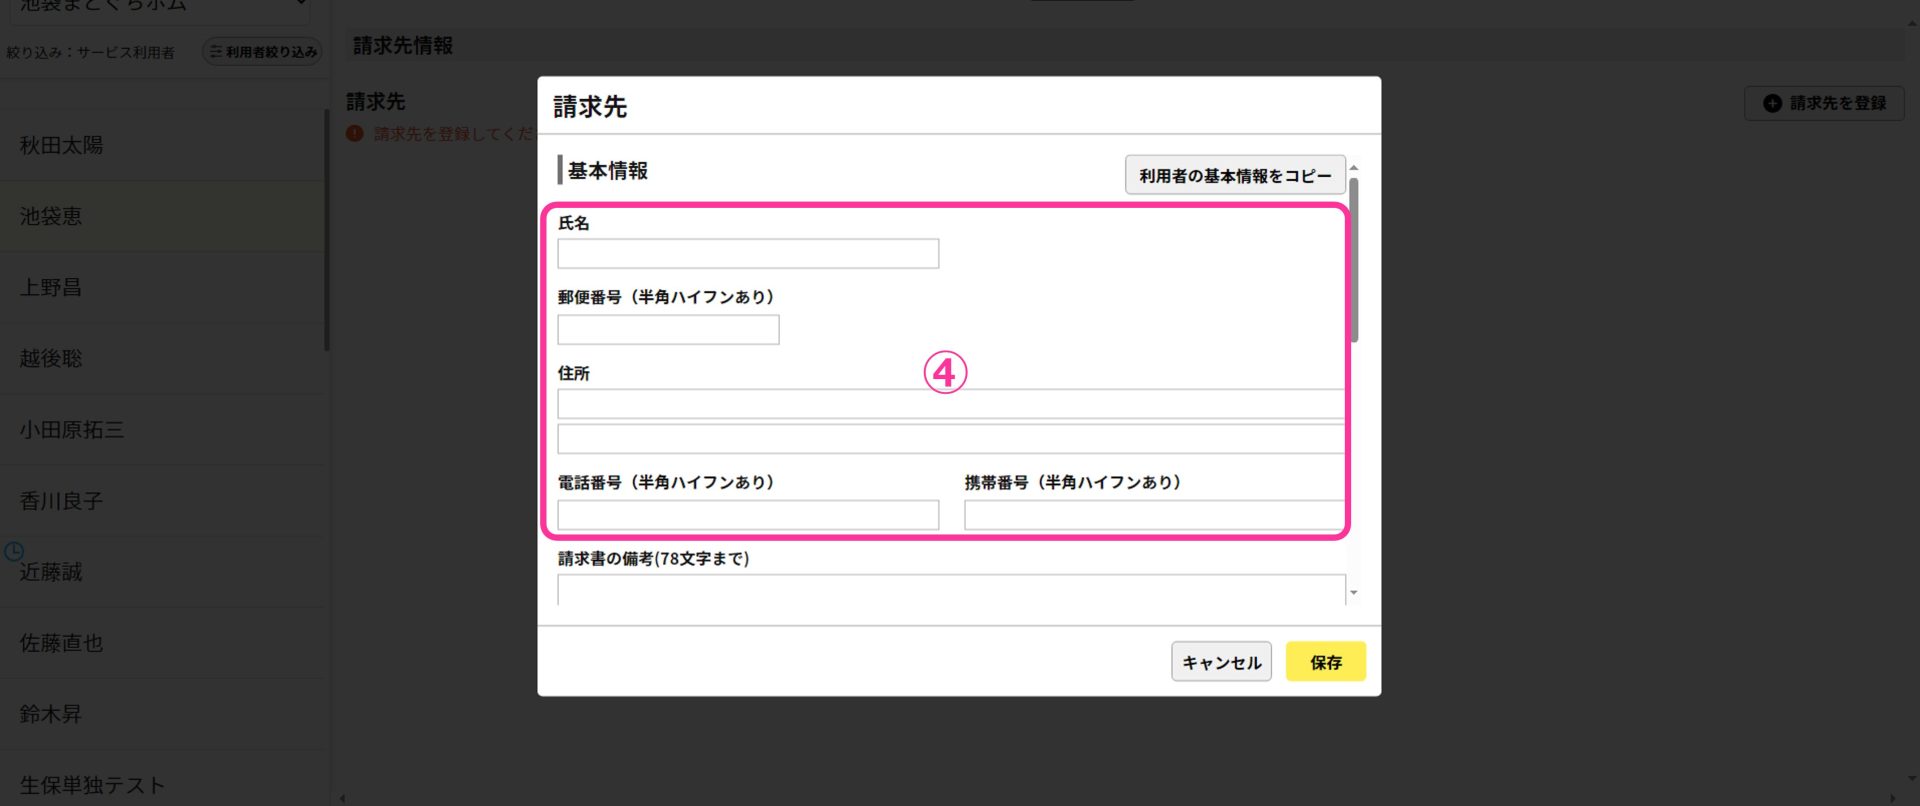Image resolution: width=1920 pixels, height=806 pixels.
Task: Select user 鈴木昇 in the list
Action: click(162, 714)
